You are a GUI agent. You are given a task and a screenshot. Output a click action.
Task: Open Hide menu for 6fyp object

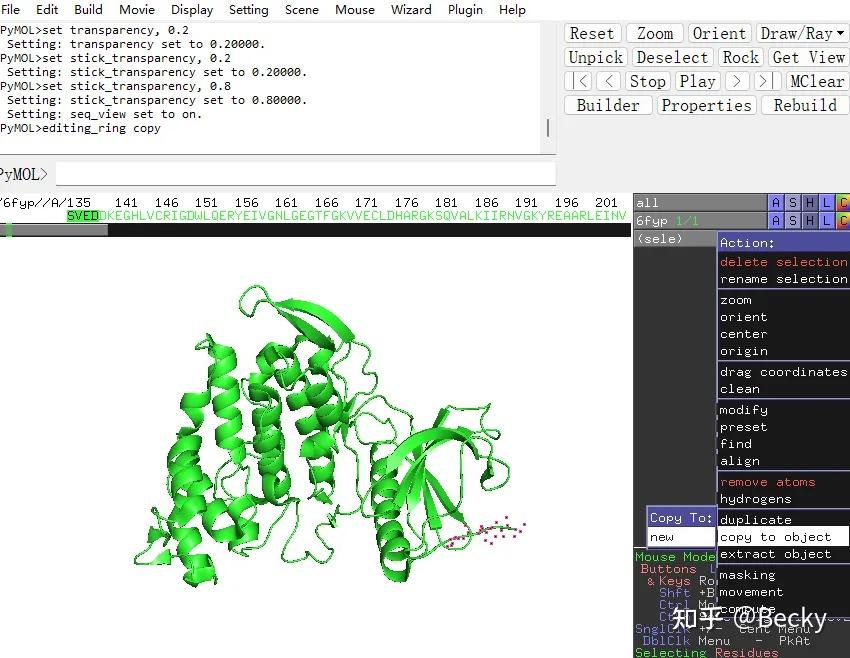[809, 221]
